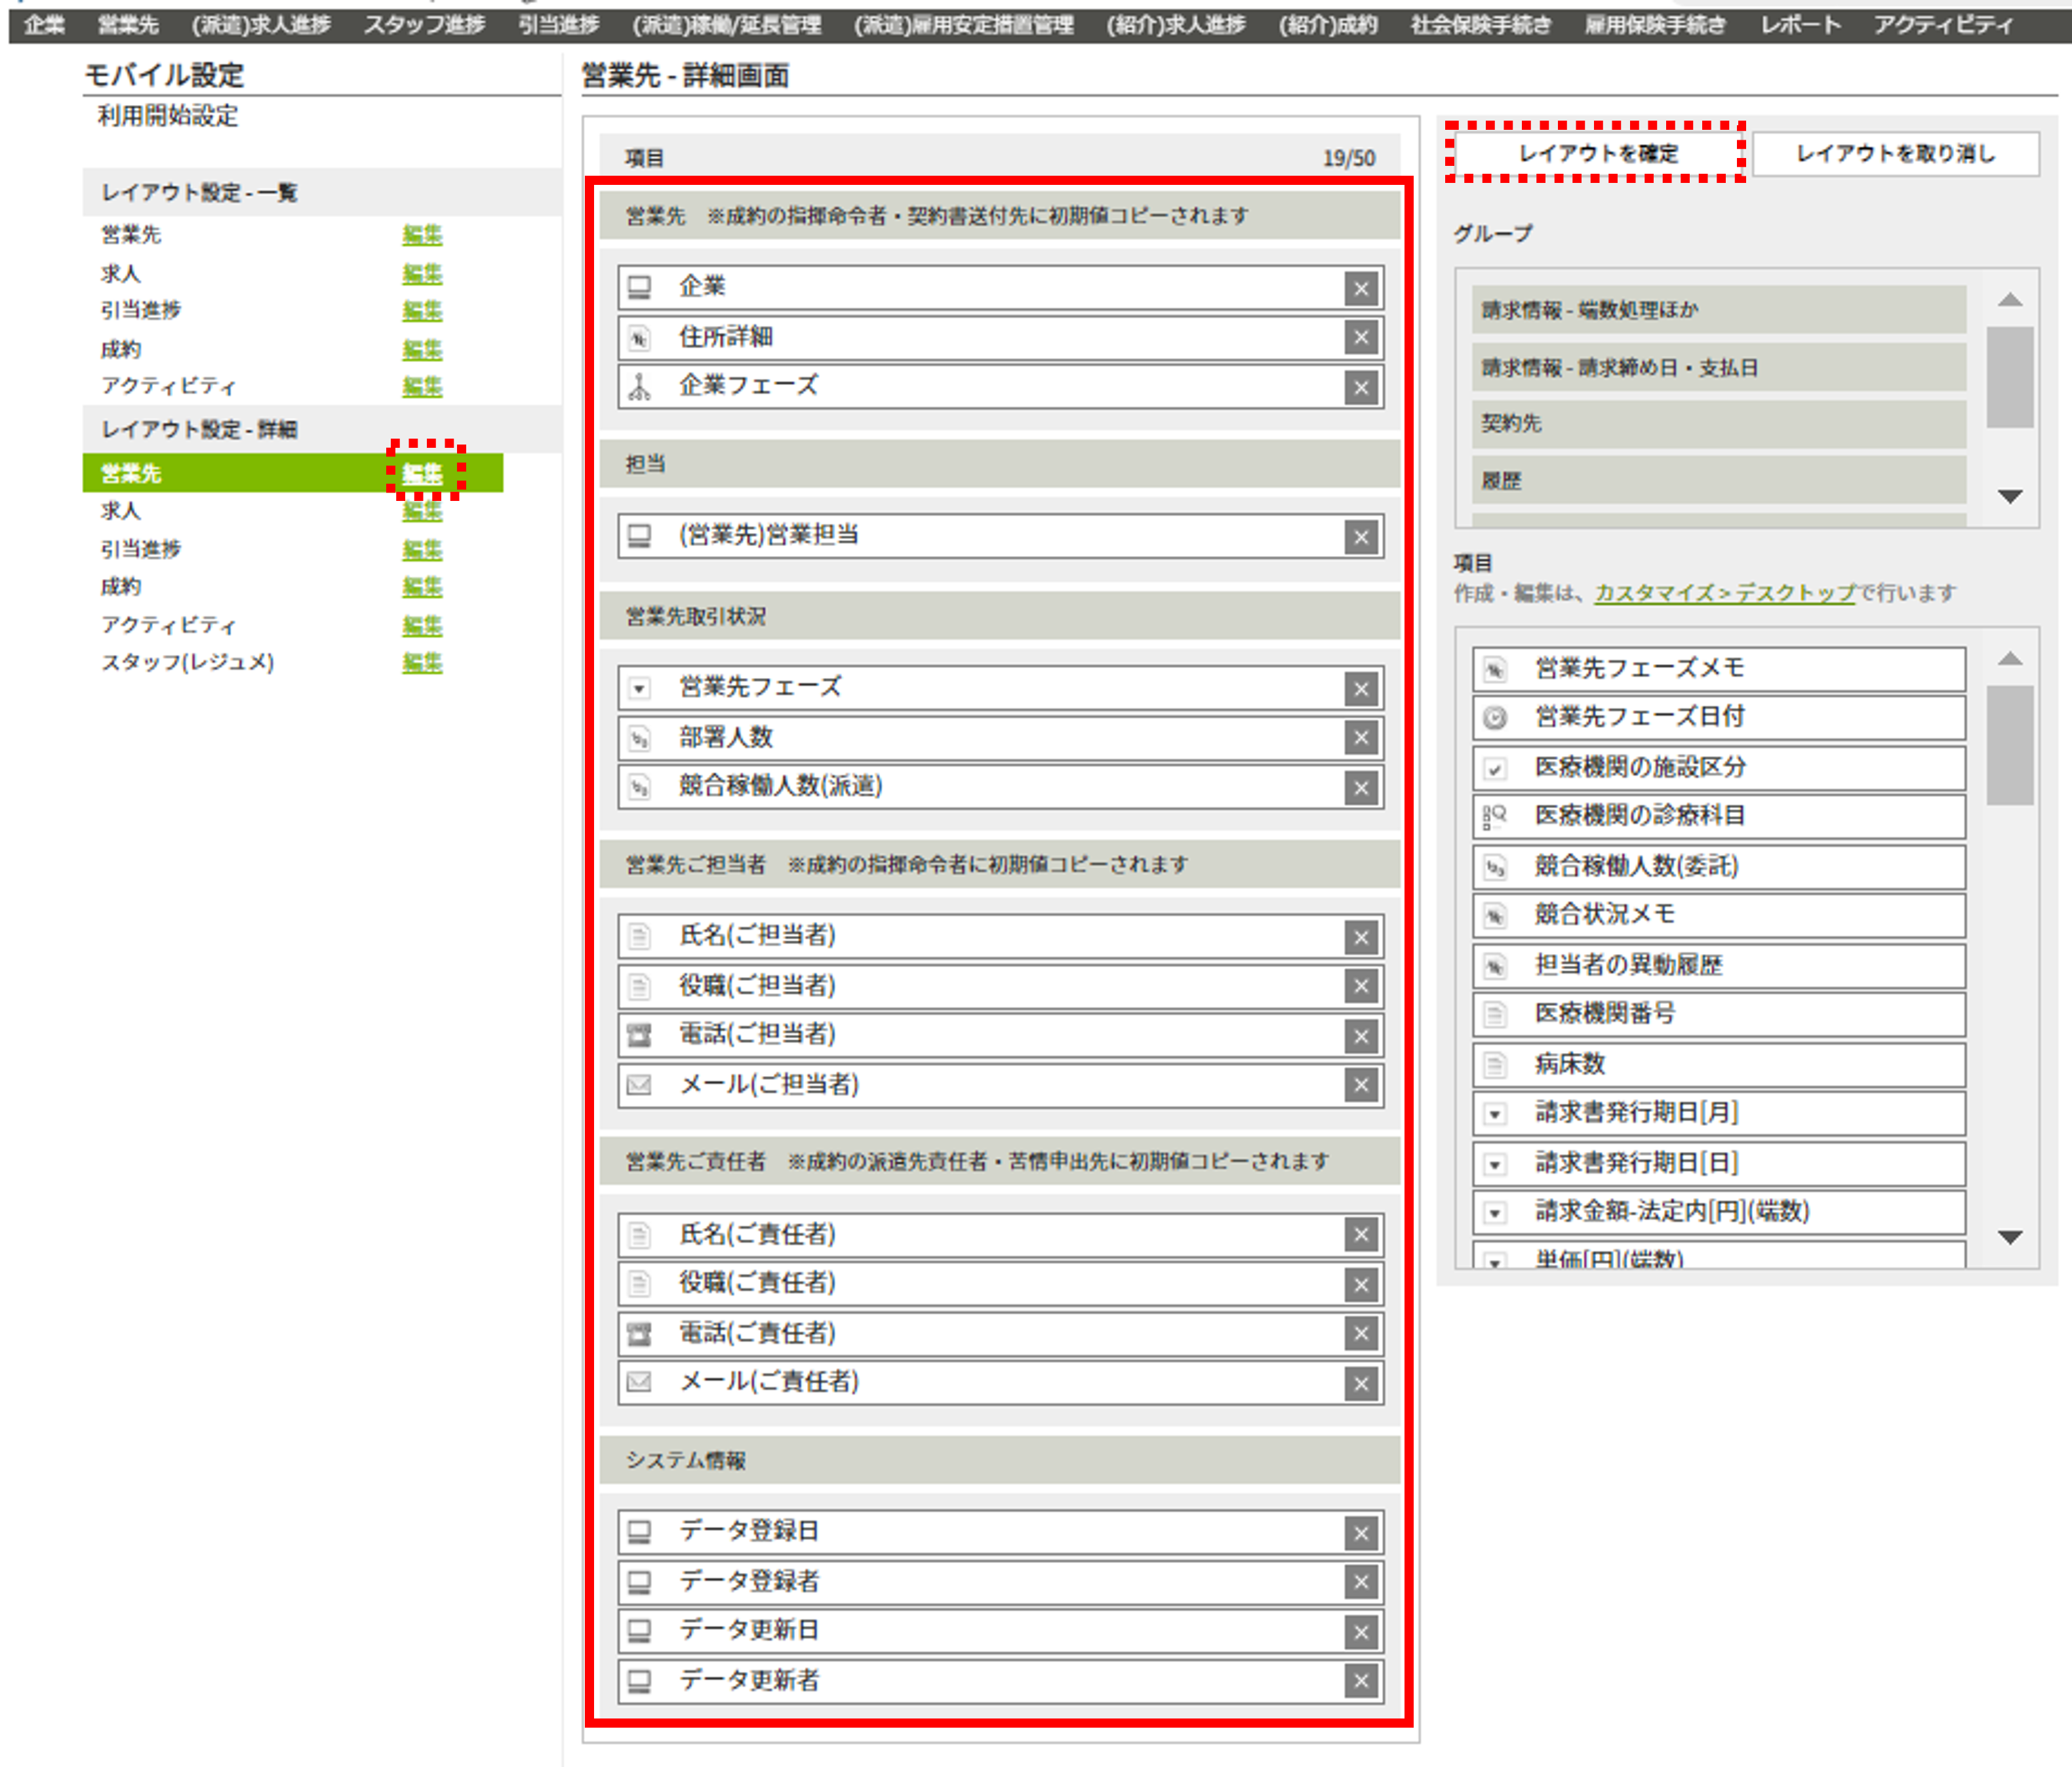Remove 営業先フェーズ item via X
The image size is (2072, 1767).
tap(1360, 688)
